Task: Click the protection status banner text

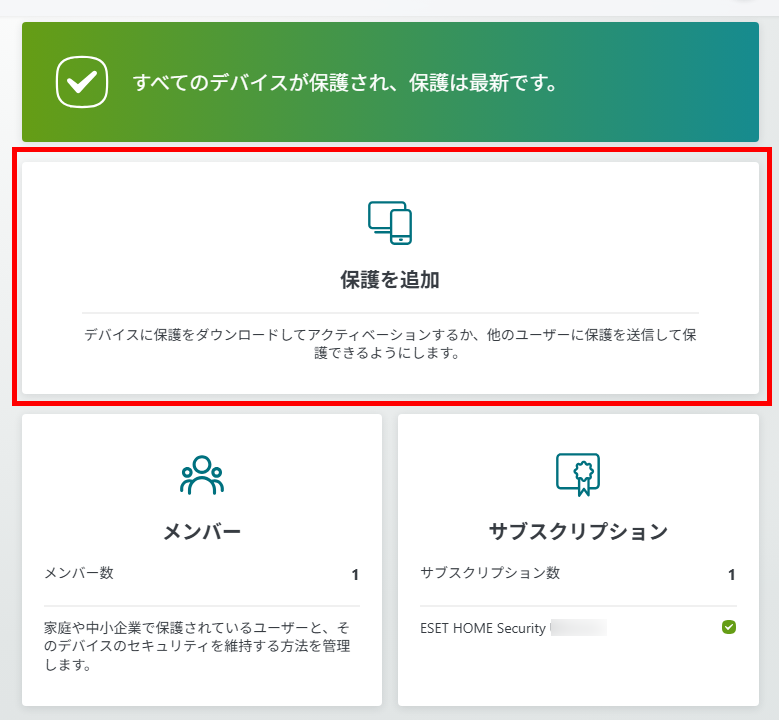Action: click(345, 82)
